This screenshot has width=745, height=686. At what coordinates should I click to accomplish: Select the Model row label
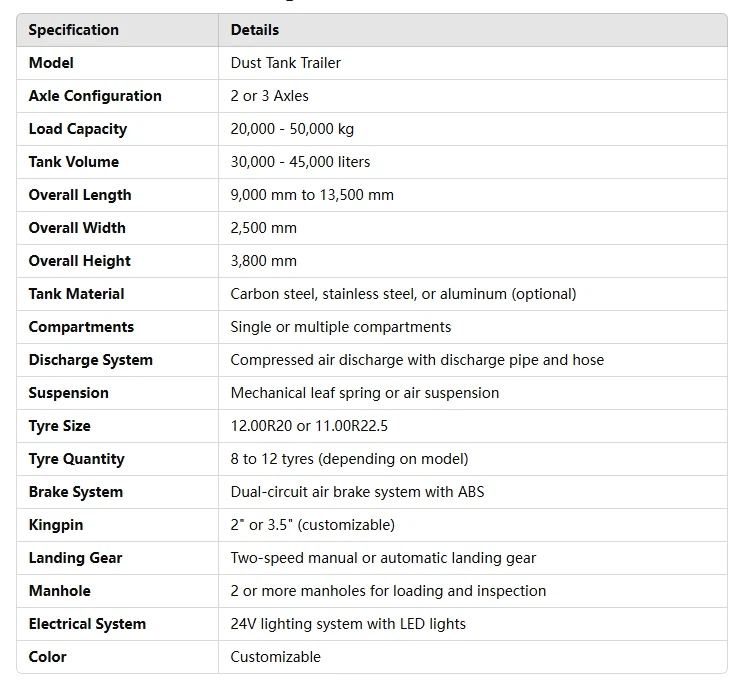(x=51, y=63)
